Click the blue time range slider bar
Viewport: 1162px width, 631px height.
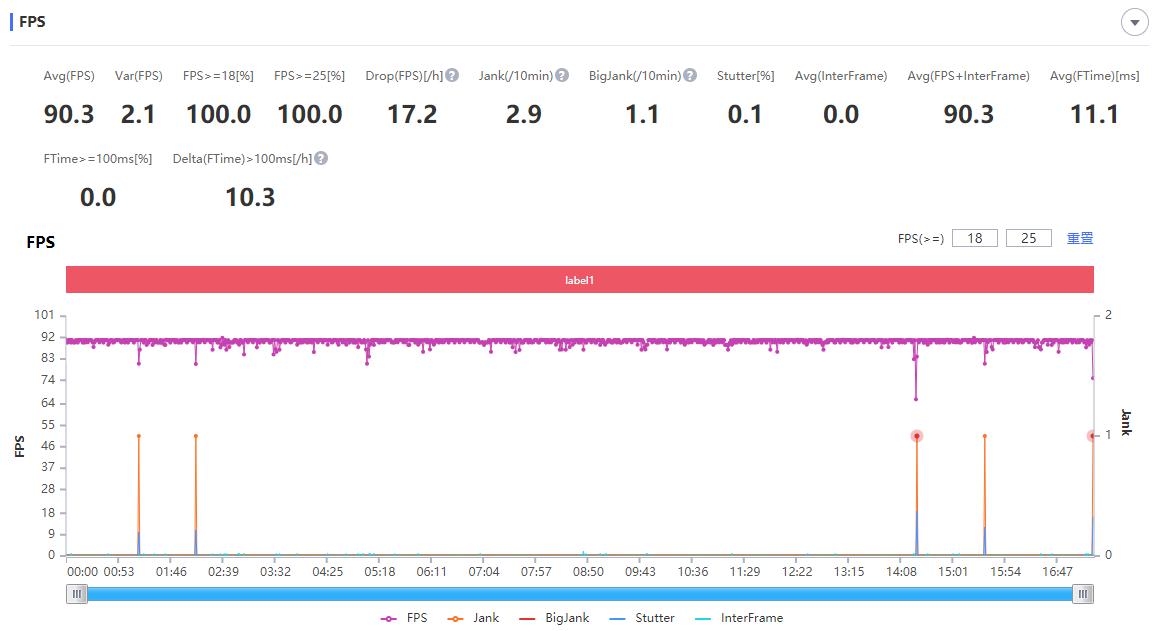[x=580, y=594]
